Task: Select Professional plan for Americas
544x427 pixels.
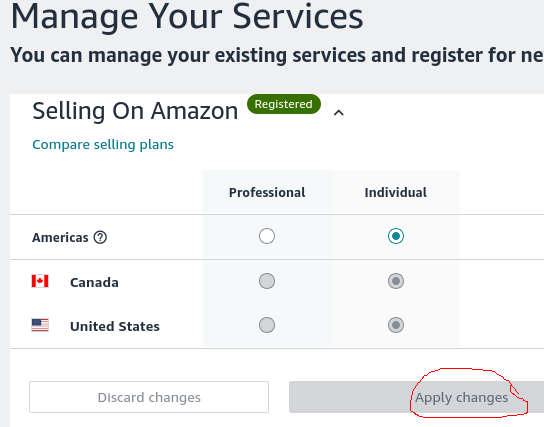Action: pyautogui.click(x=267, y=236)
